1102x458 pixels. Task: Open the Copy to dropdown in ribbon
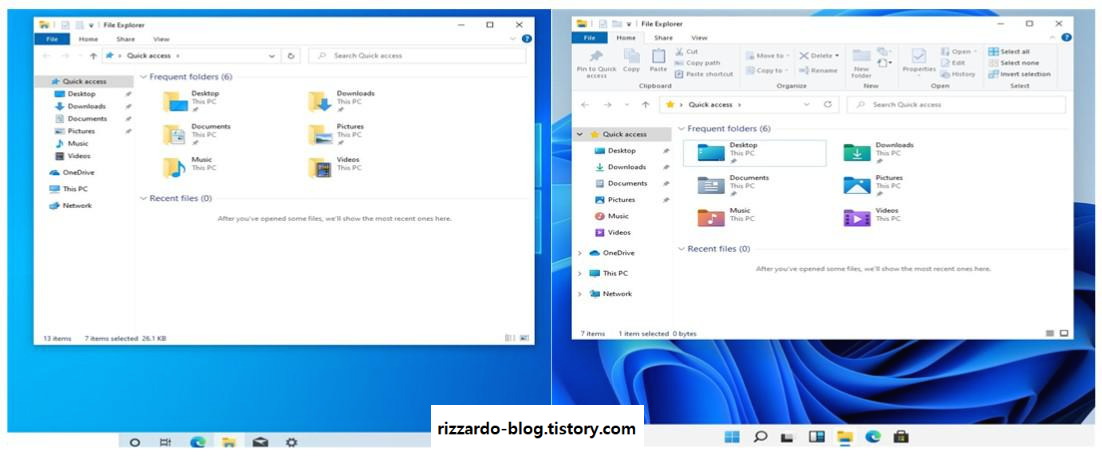tap(767, 70)
